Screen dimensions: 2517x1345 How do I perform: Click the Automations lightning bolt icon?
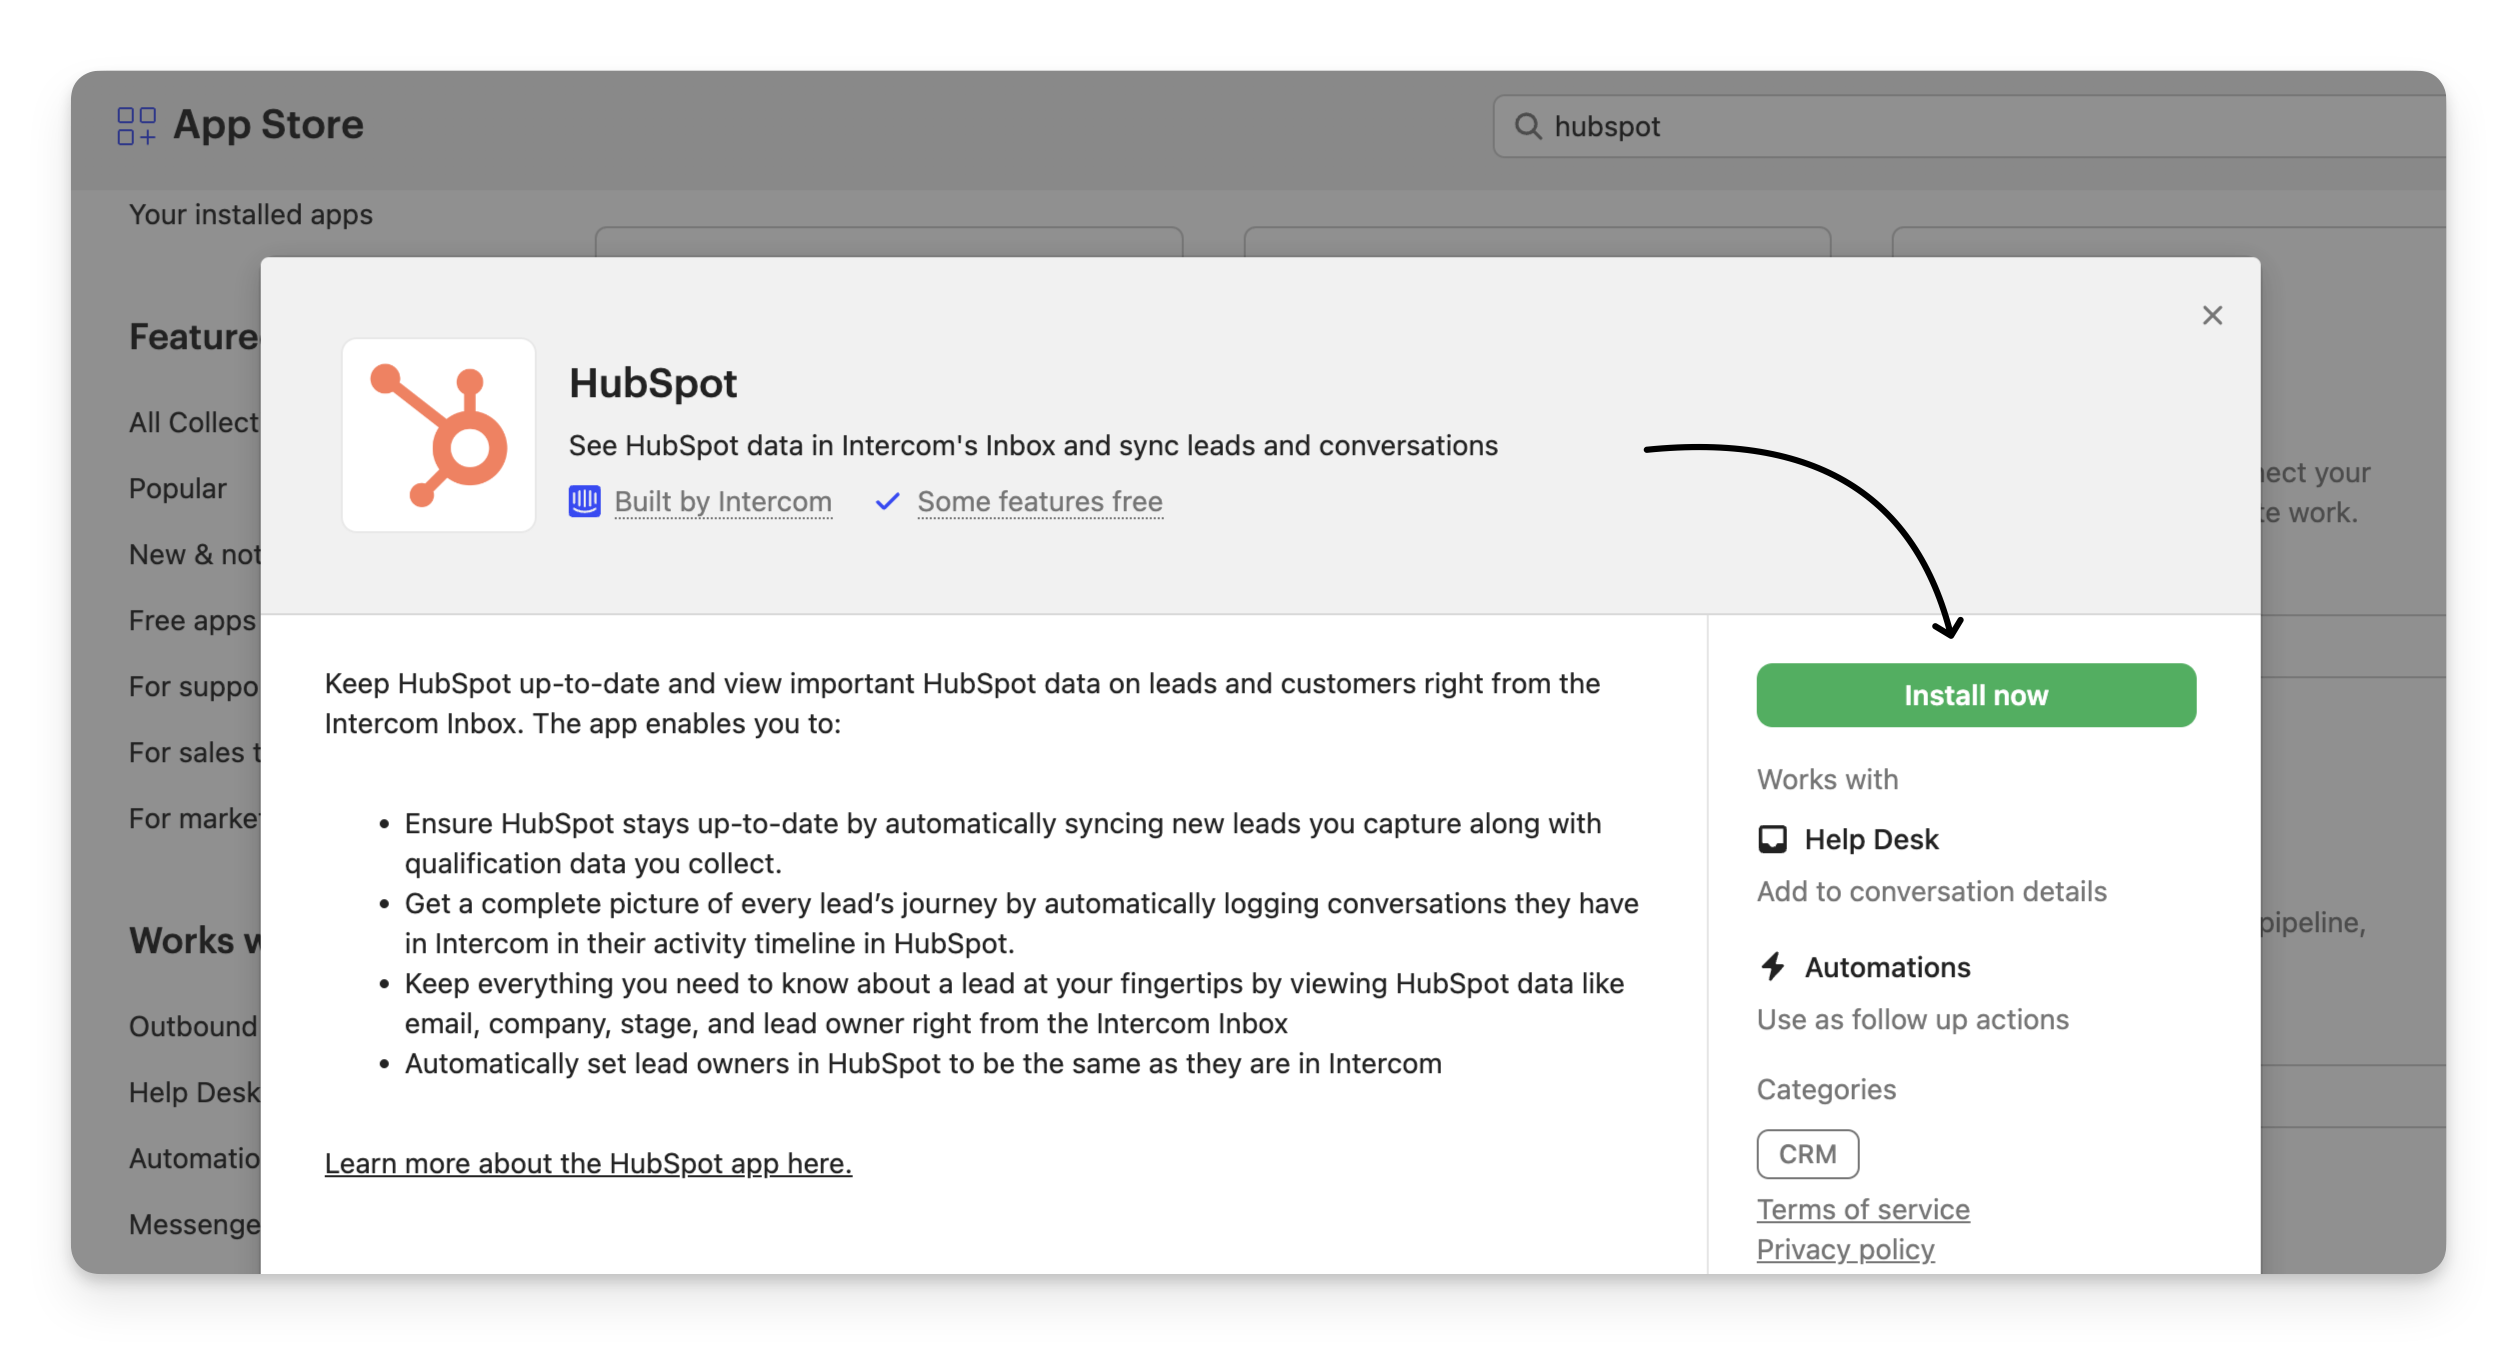(x=1773, y=967)
